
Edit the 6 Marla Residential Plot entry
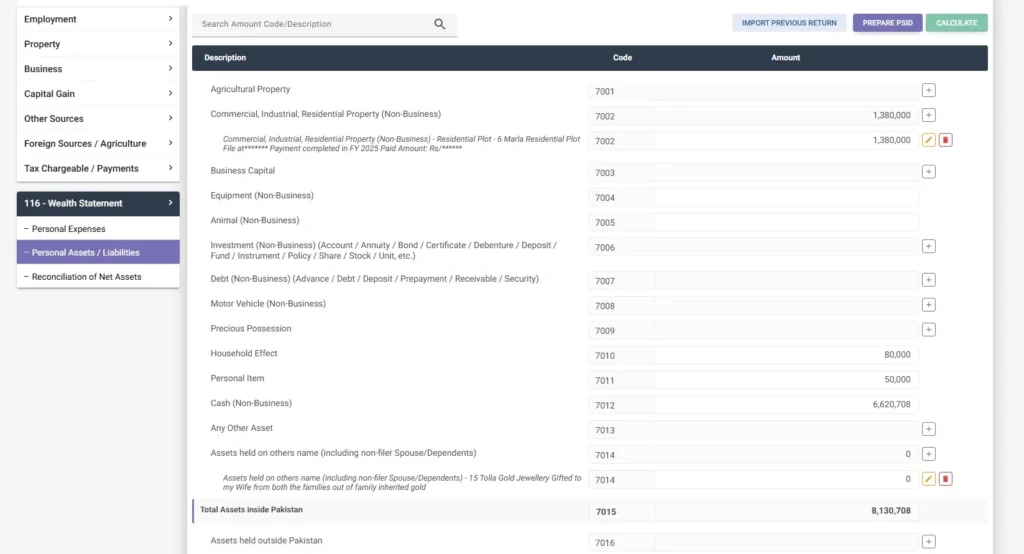point(928,140)
